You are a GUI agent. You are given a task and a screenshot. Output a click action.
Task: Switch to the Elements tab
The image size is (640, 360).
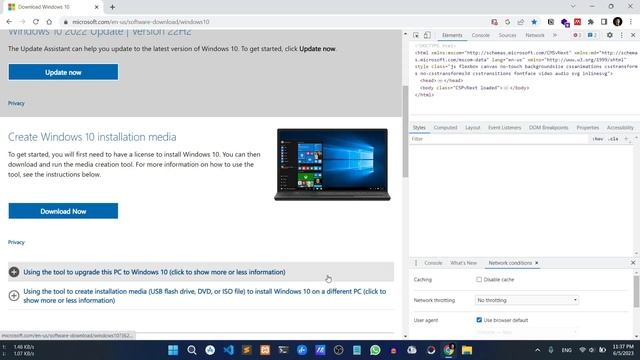click(452, 35)
